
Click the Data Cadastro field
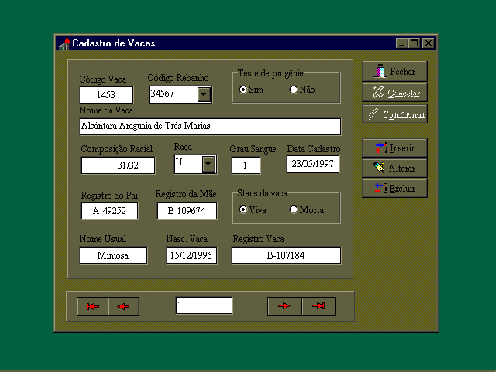[x=313, y=164]
